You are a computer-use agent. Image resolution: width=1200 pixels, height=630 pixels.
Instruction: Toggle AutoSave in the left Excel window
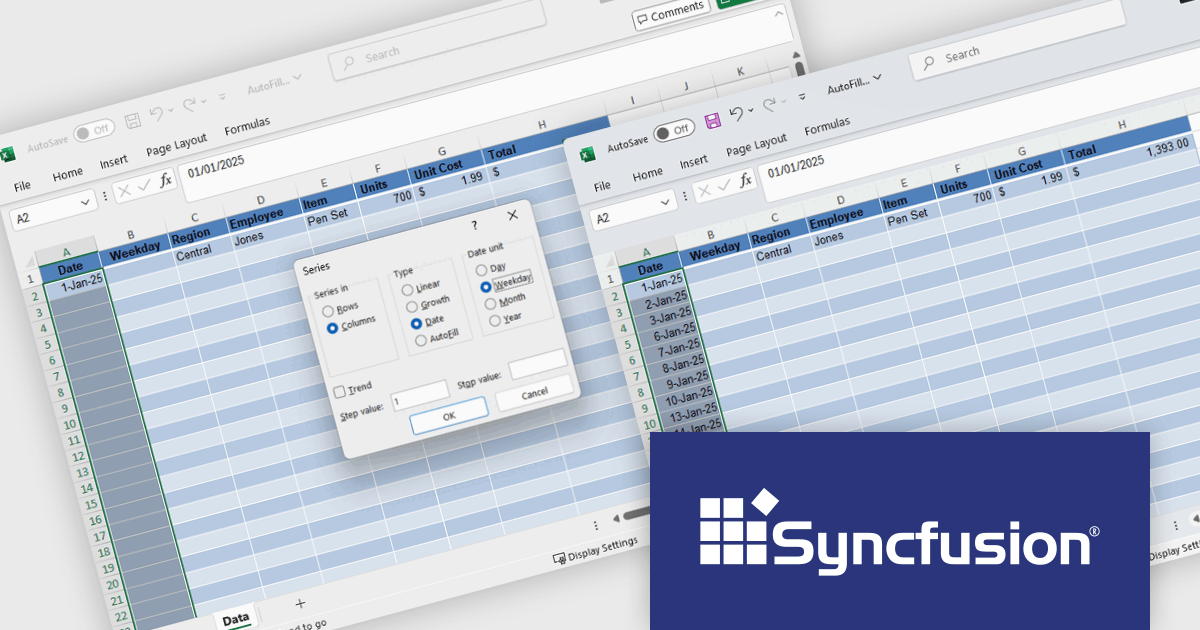pos(95,131)
